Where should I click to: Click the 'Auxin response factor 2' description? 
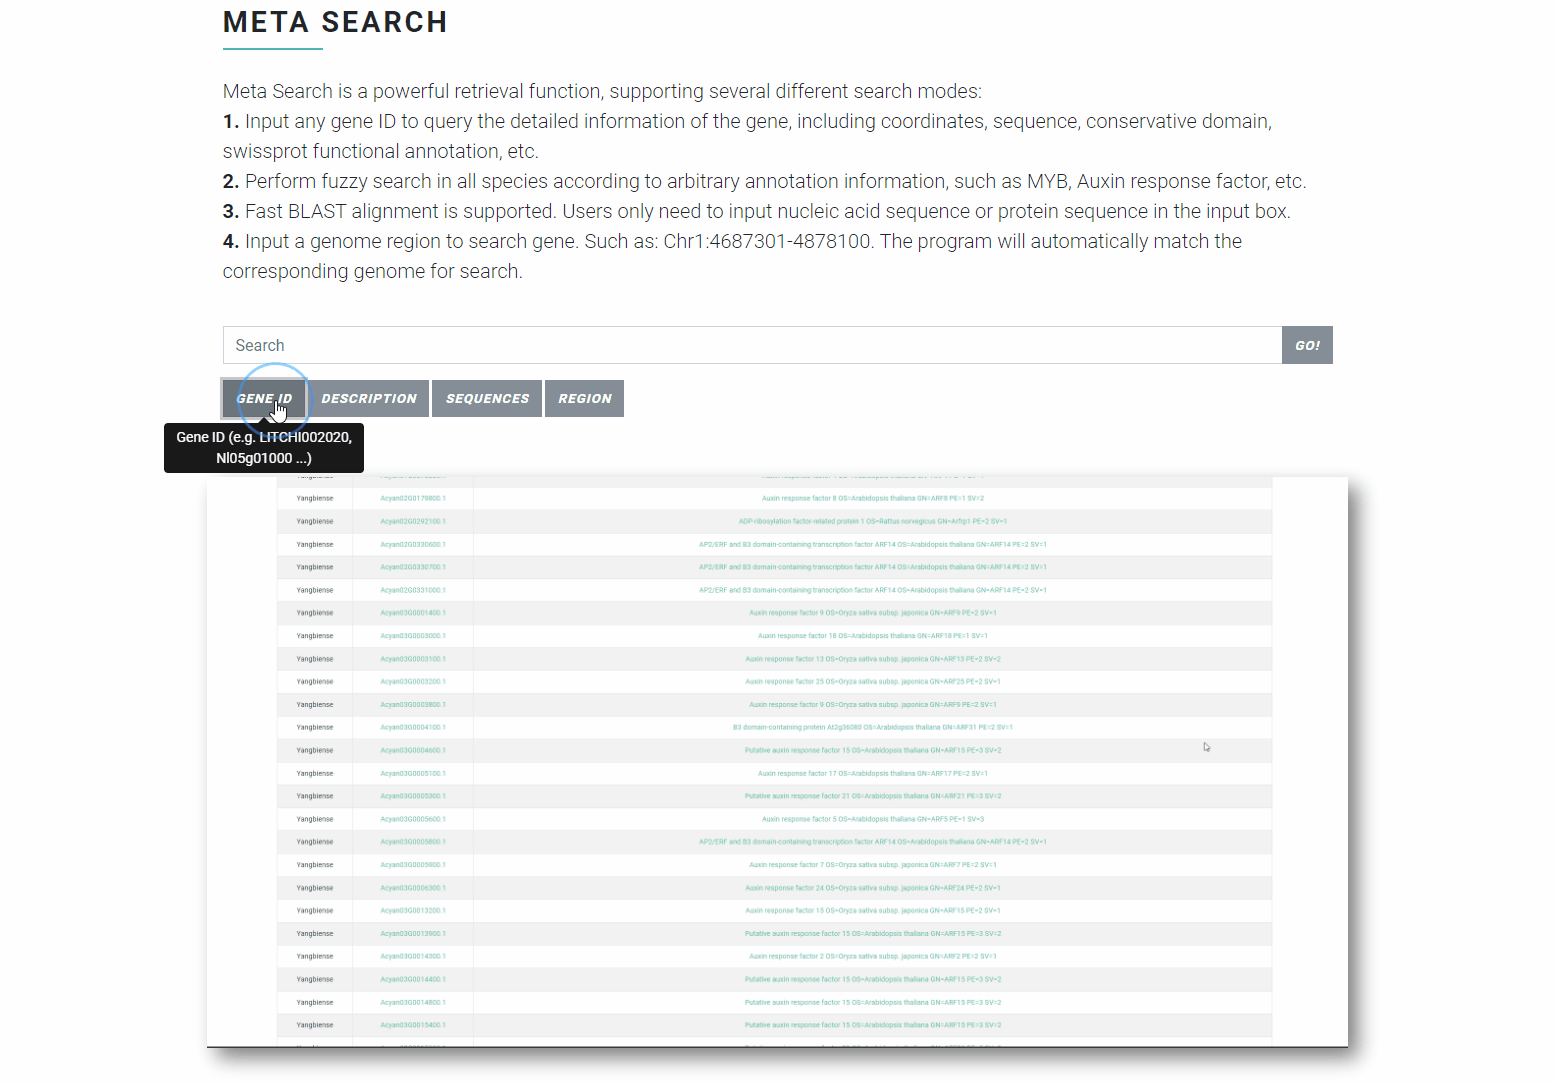point(873,956)
